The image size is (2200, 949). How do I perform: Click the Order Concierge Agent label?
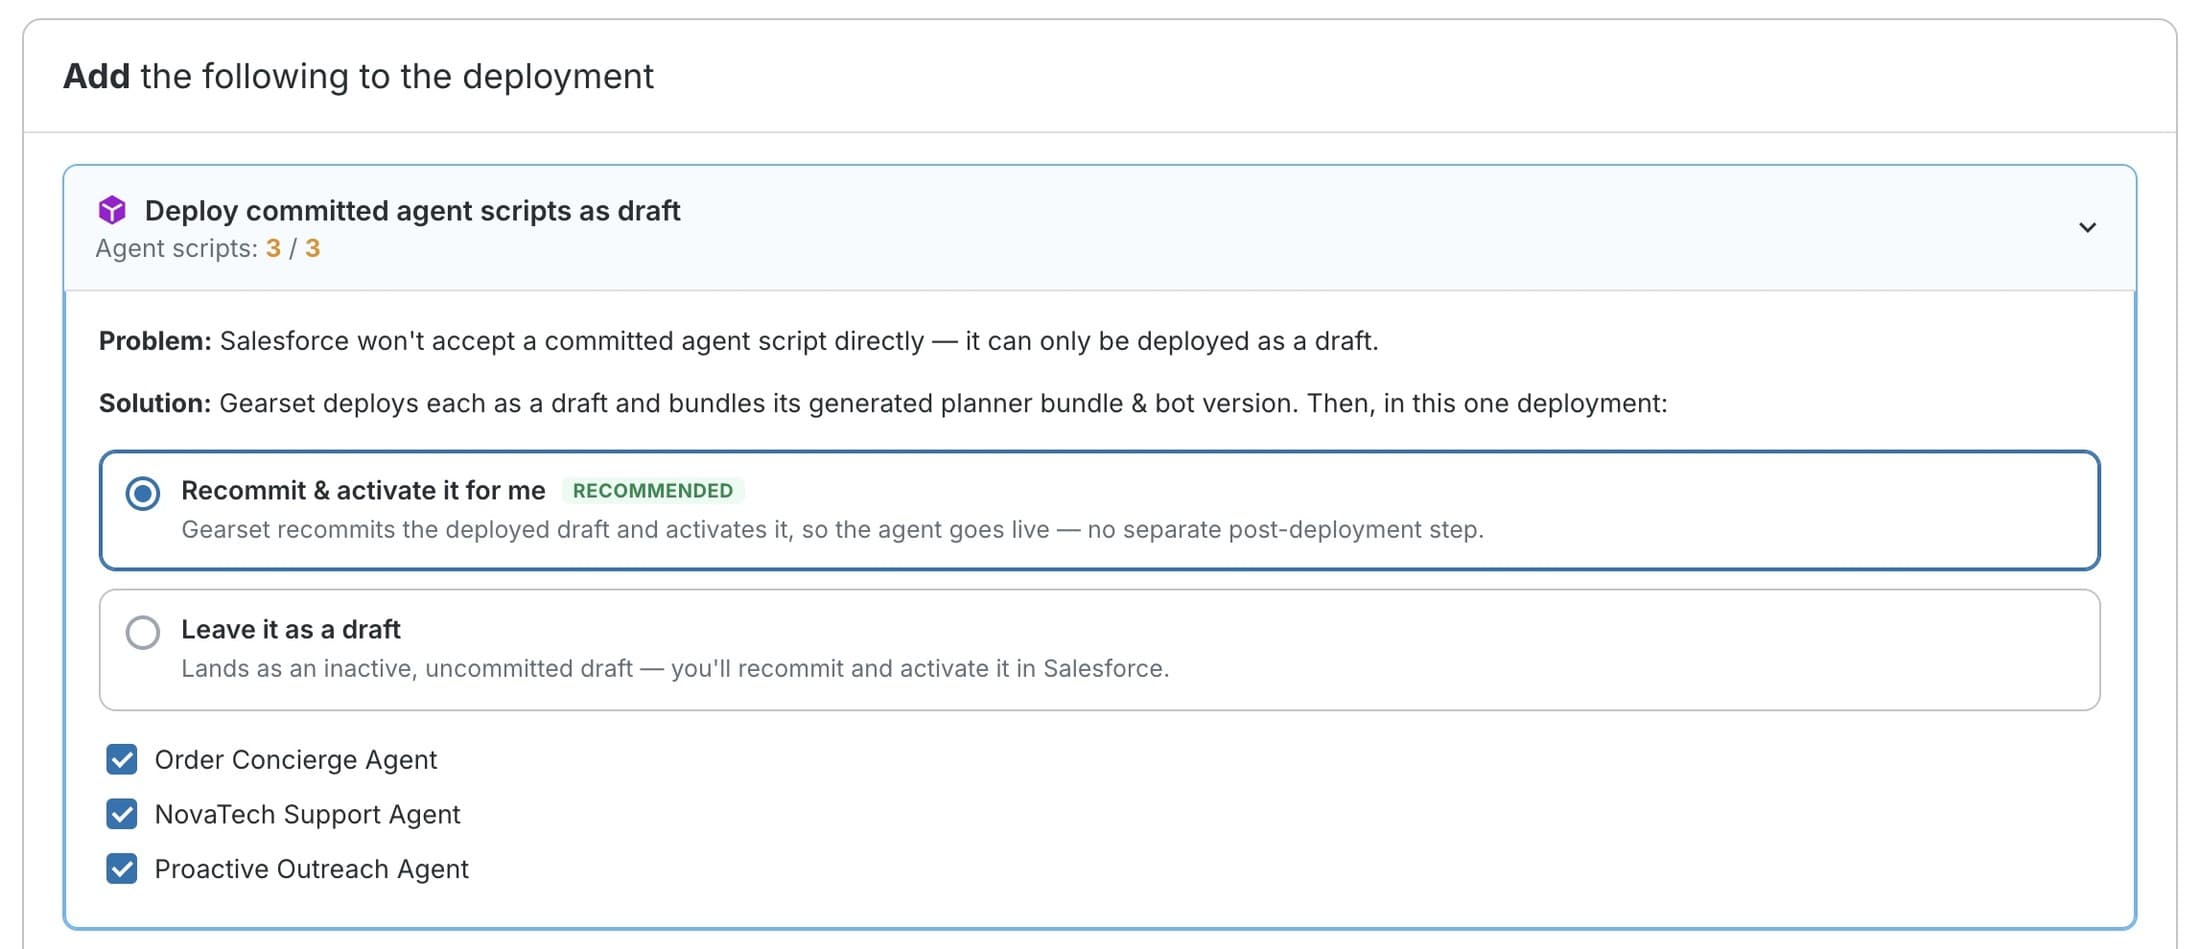[x=296, y=760]
